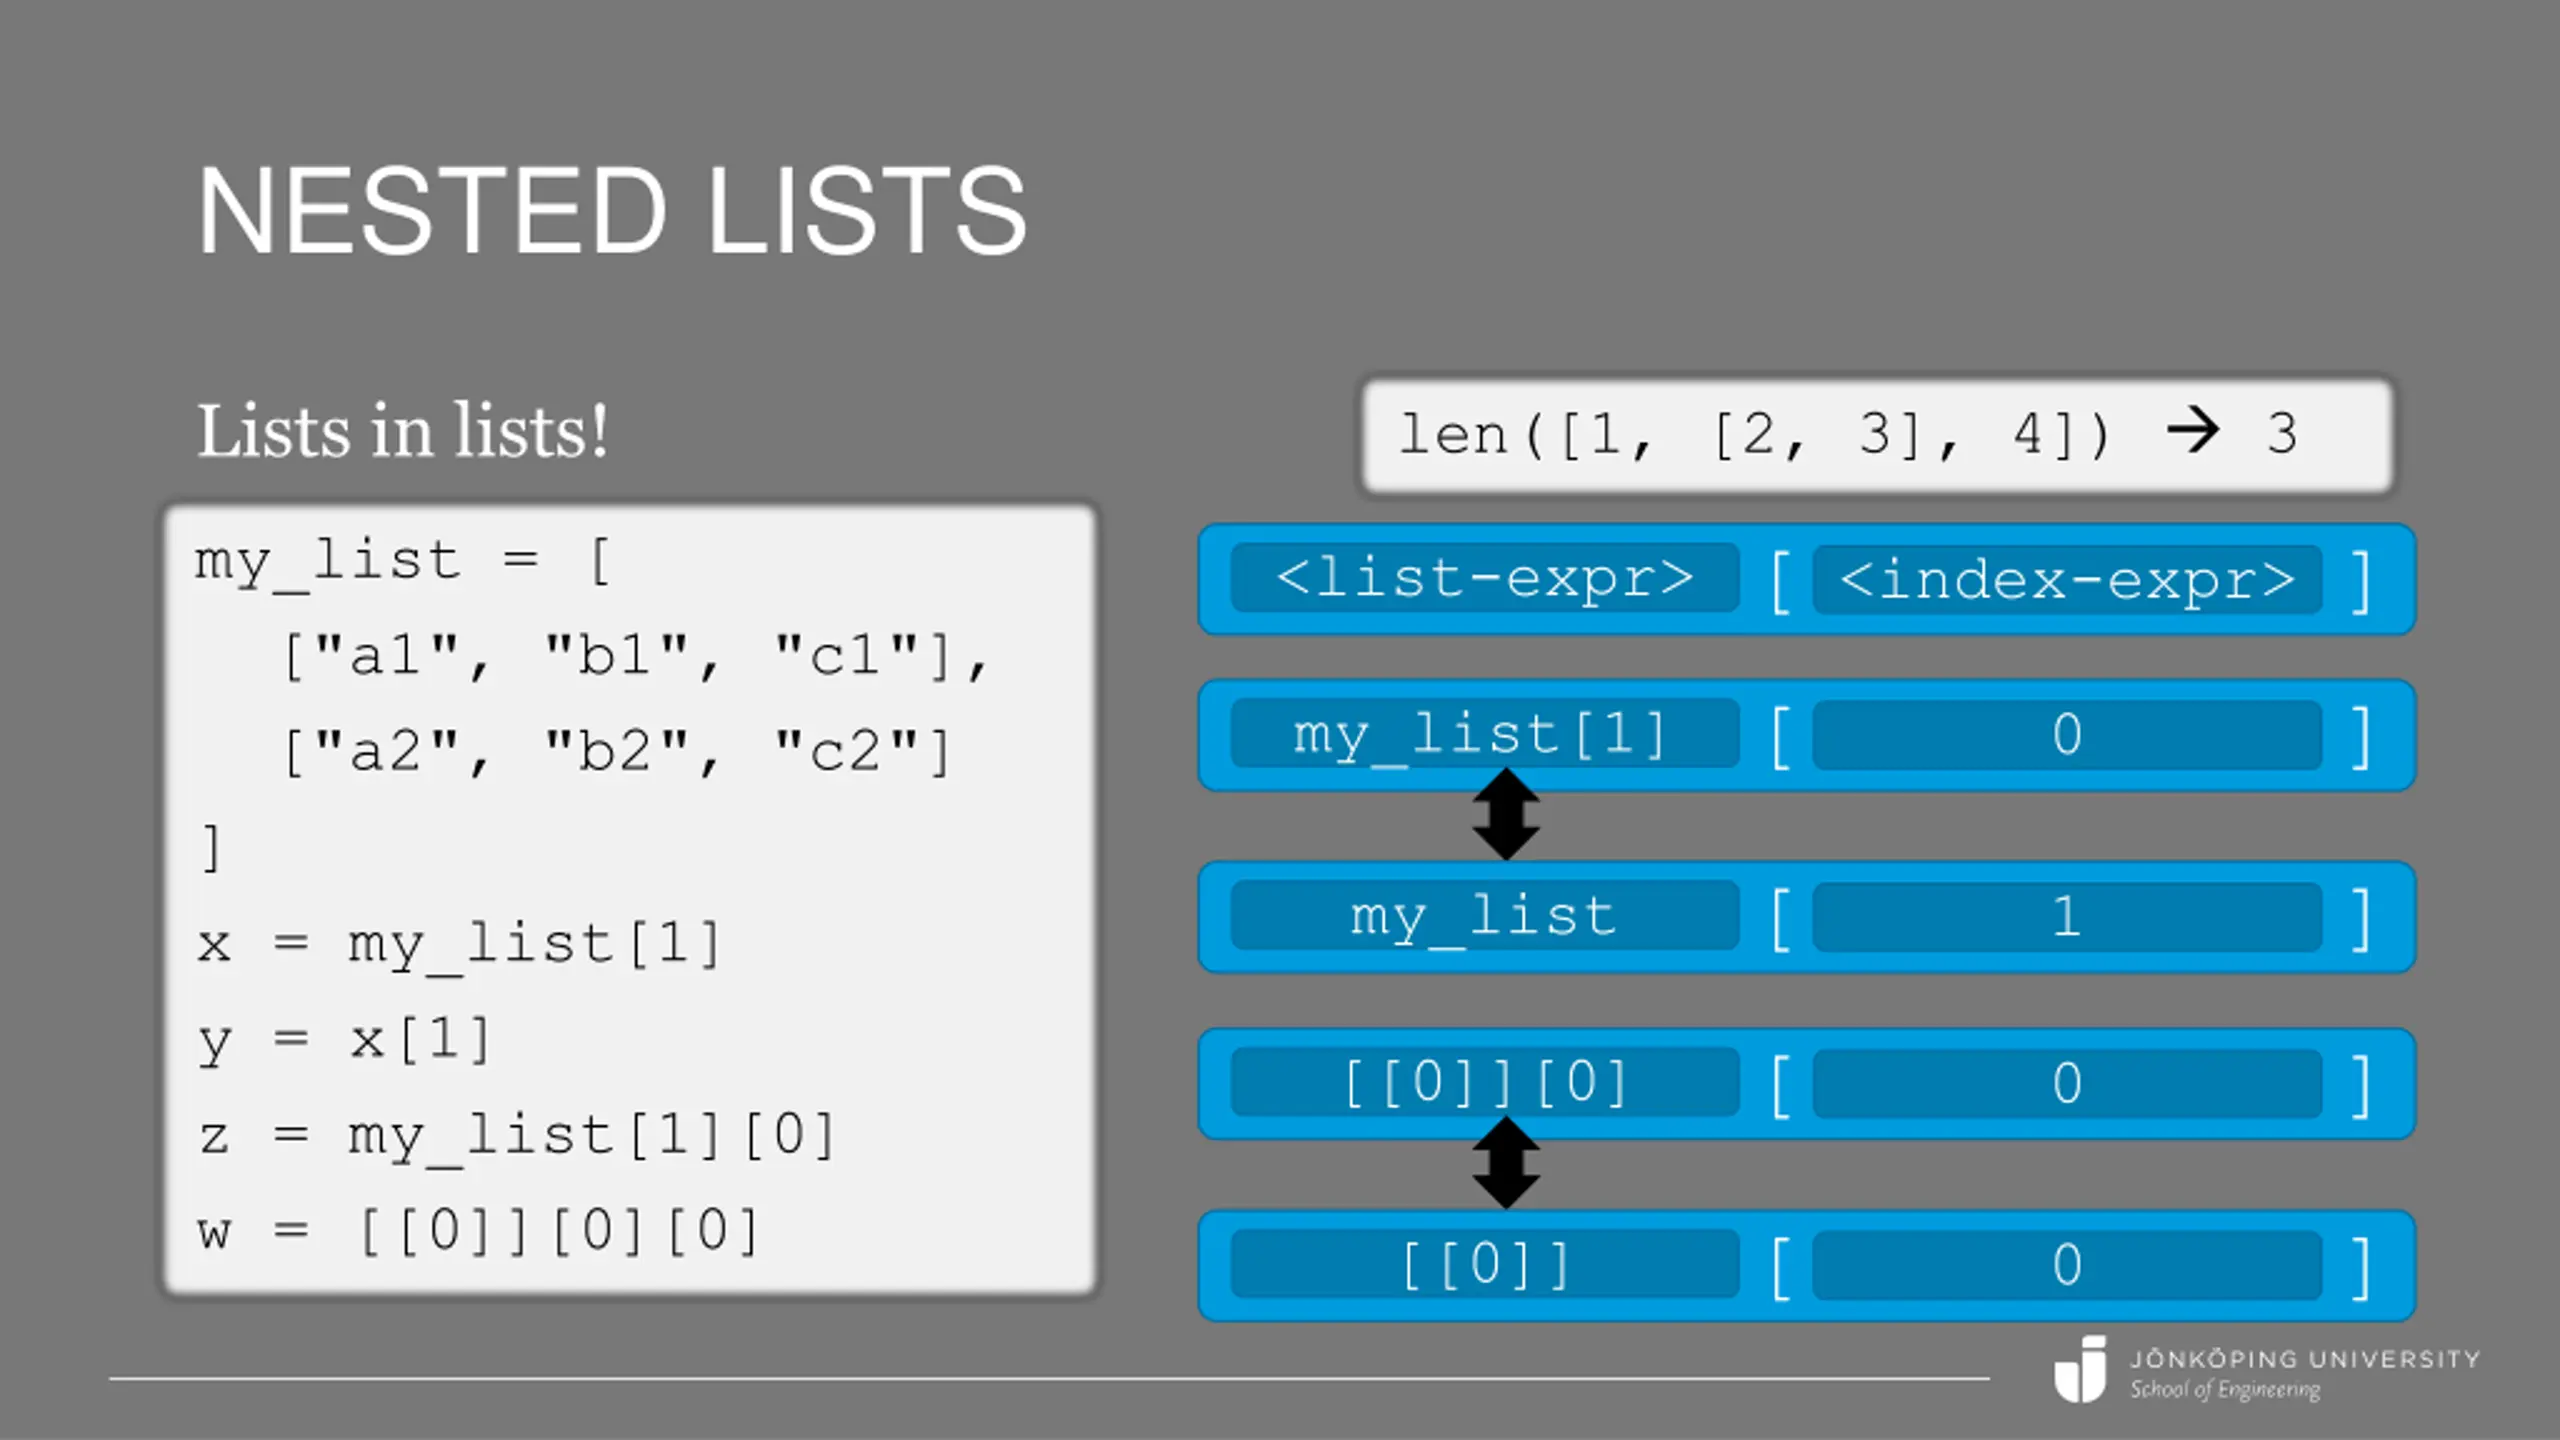Screen dimensions: 2560x1440
Task: Click the index box containing 1
Action: coord(2067,916)
